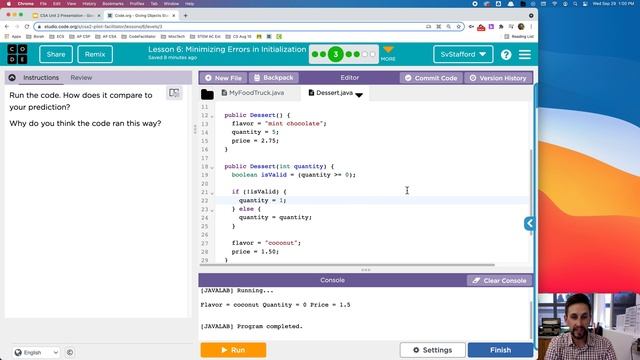640x360 pixels.
Task: Open the History menu in Chrome menu bar
Action: pyautogui.click(x=89, y=4)
